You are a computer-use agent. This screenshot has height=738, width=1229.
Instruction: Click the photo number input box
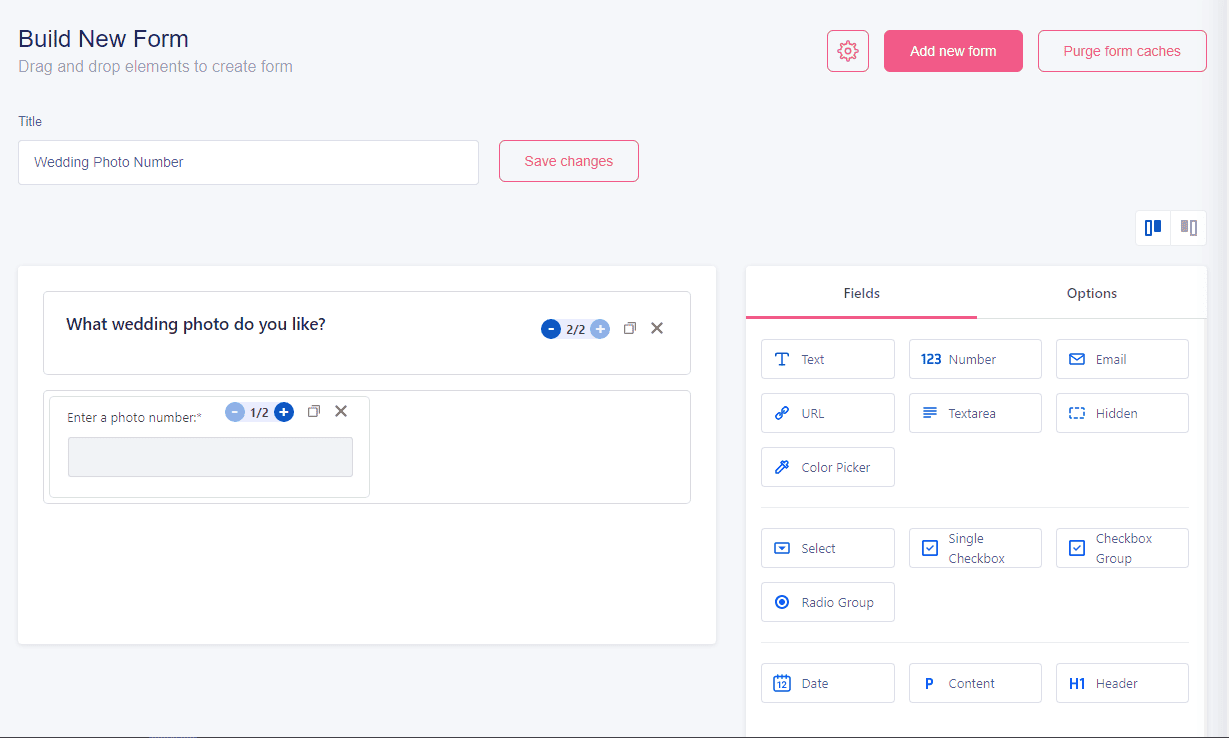(210, 457)
